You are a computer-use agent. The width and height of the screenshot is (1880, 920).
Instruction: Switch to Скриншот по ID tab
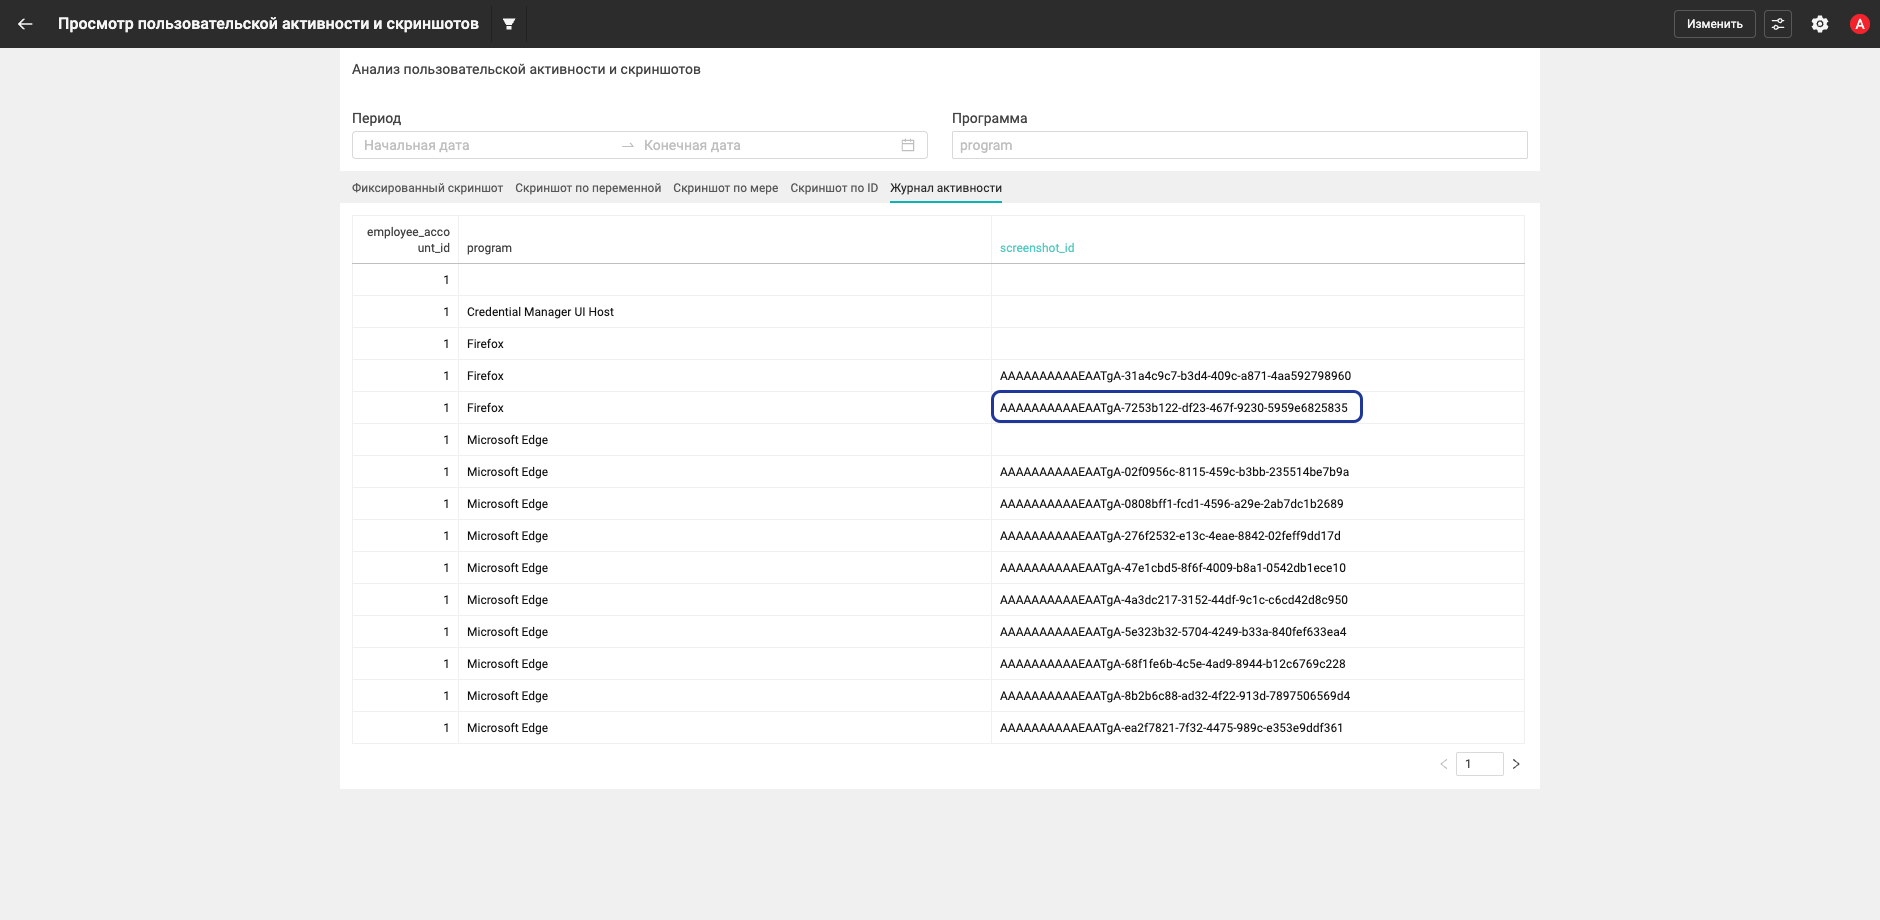click(834, 188)
